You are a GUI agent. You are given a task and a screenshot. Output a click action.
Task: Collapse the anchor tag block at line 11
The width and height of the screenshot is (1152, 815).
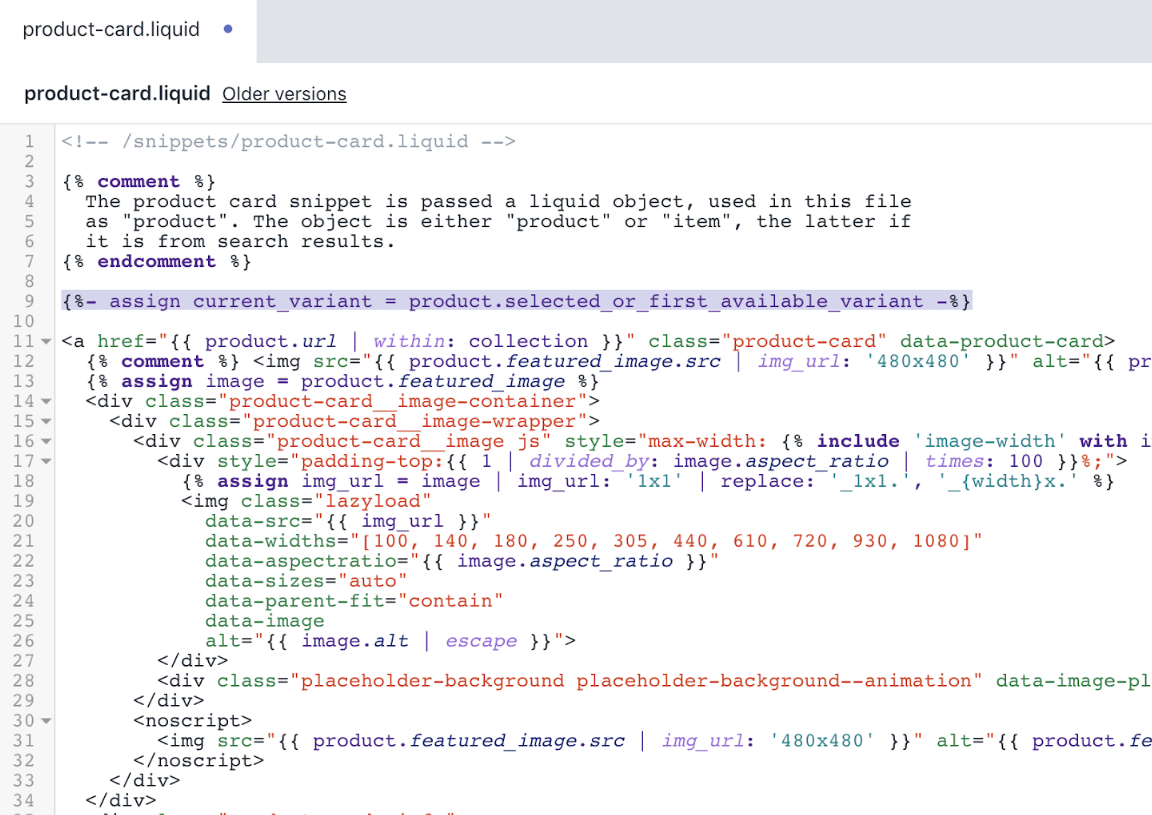click(46, 342)
